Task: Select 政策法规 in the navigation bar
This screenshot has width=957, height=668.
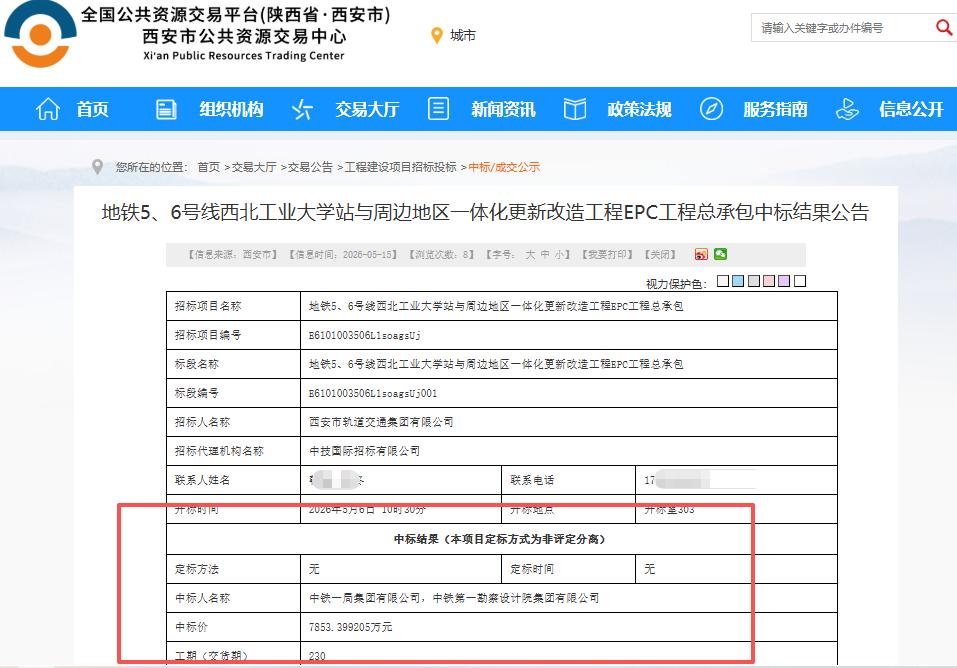Action: (x=640, y=109)
